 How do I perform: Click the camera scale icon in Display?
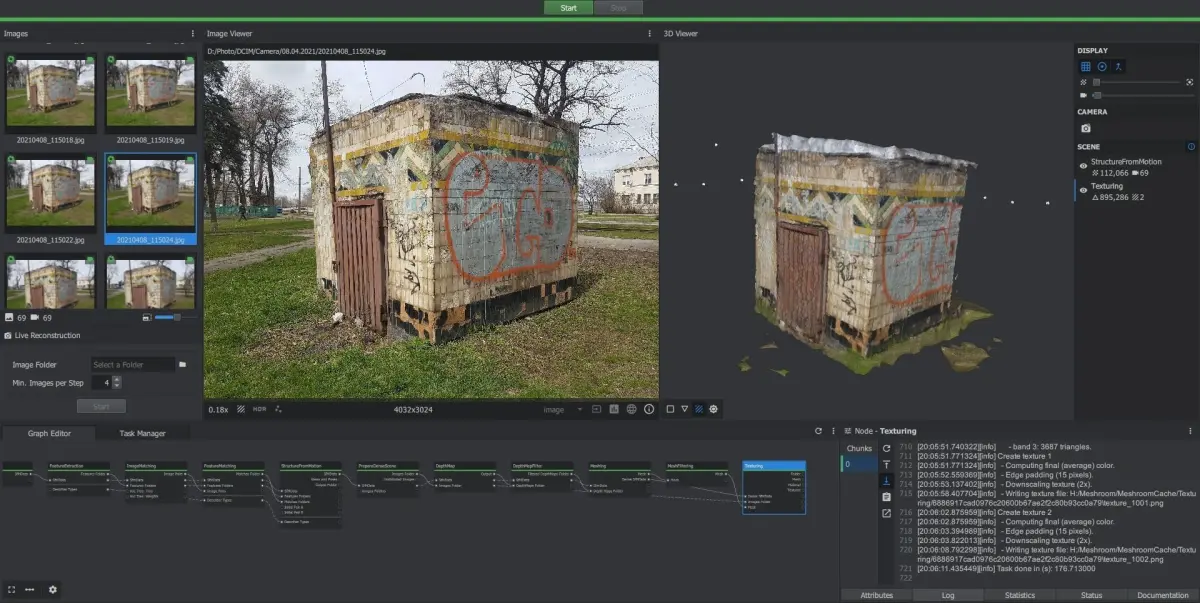[x=1084, y=95]
